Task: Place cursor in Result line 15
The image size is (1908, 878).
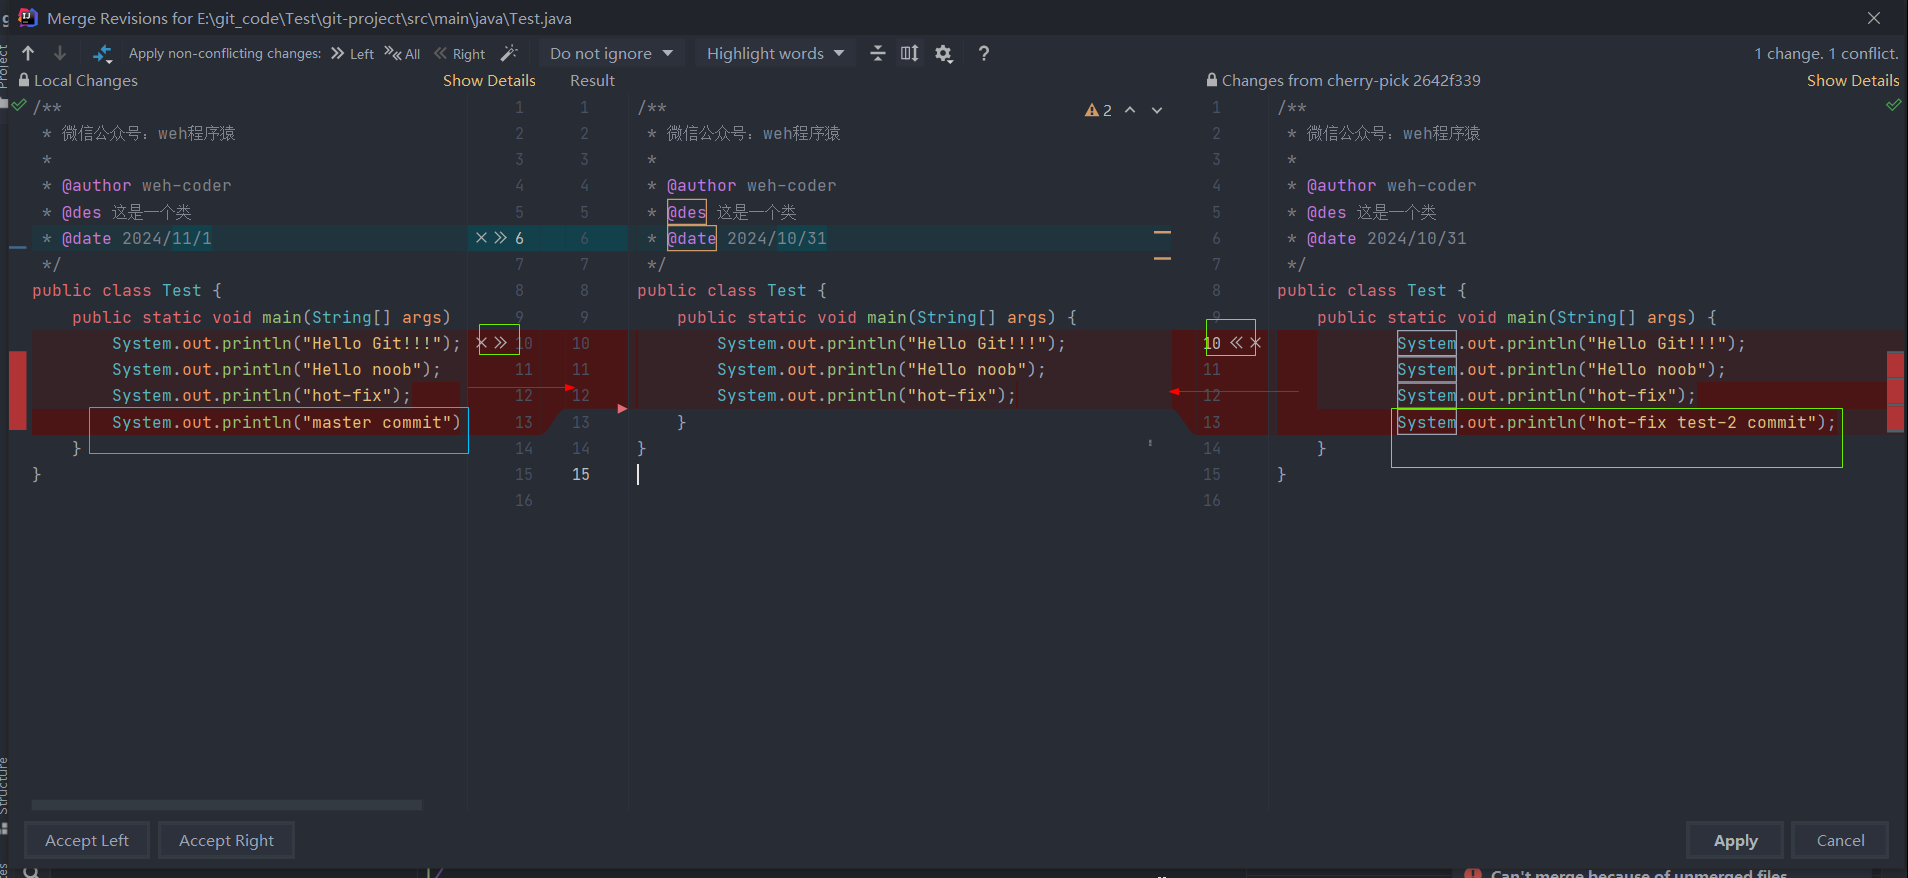Action: click(x=900, y=474)
